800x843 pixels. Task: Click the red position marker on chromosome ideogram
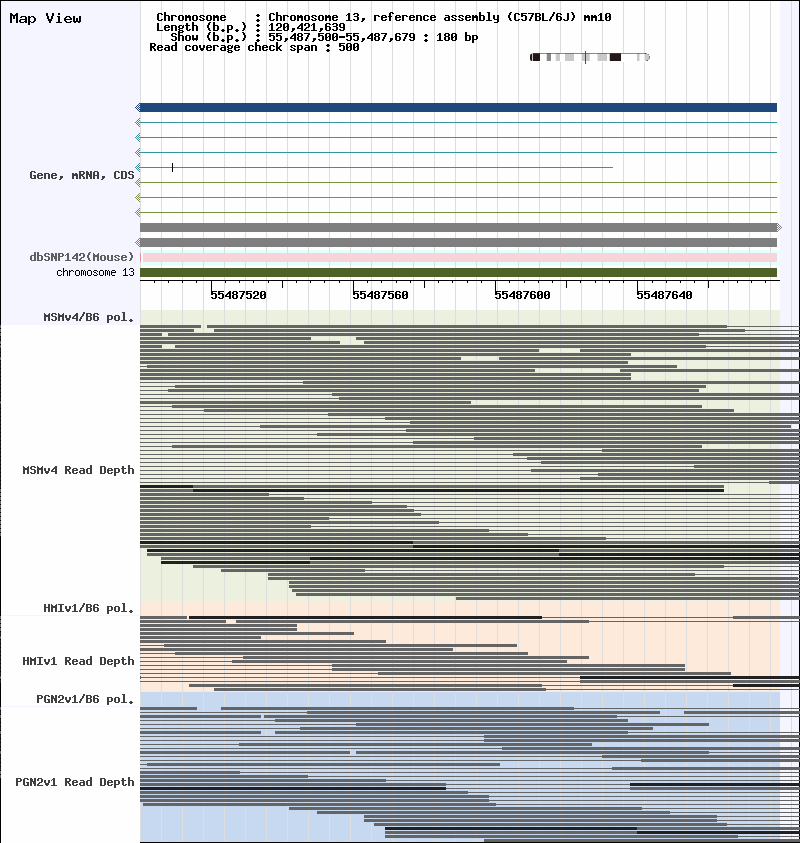click(x=585, y=58)
